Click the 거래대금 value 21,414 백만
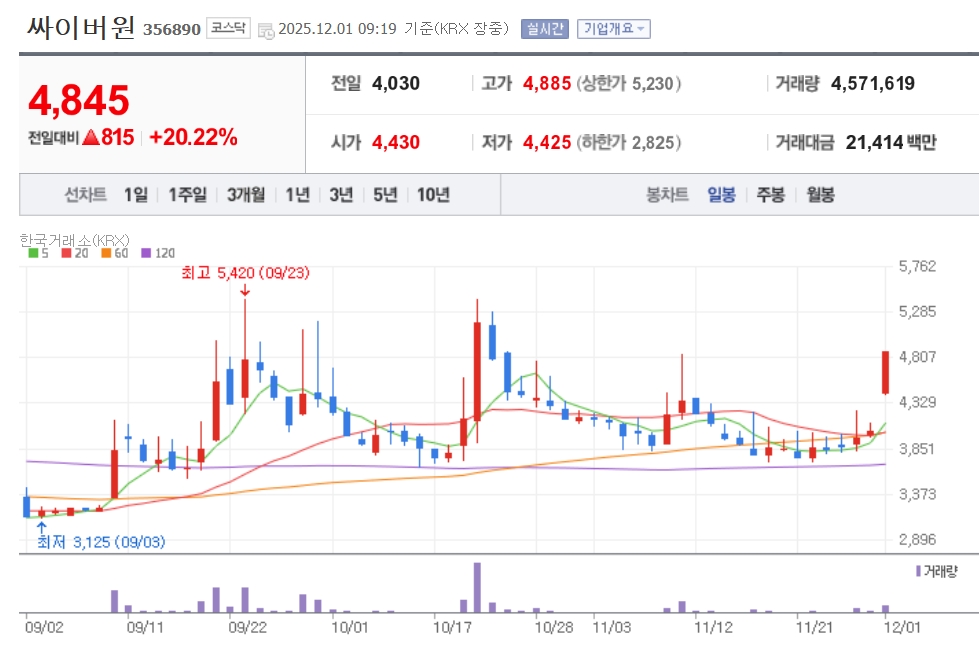The height and width of the screenshot is (663, 979). click(891, 142)
